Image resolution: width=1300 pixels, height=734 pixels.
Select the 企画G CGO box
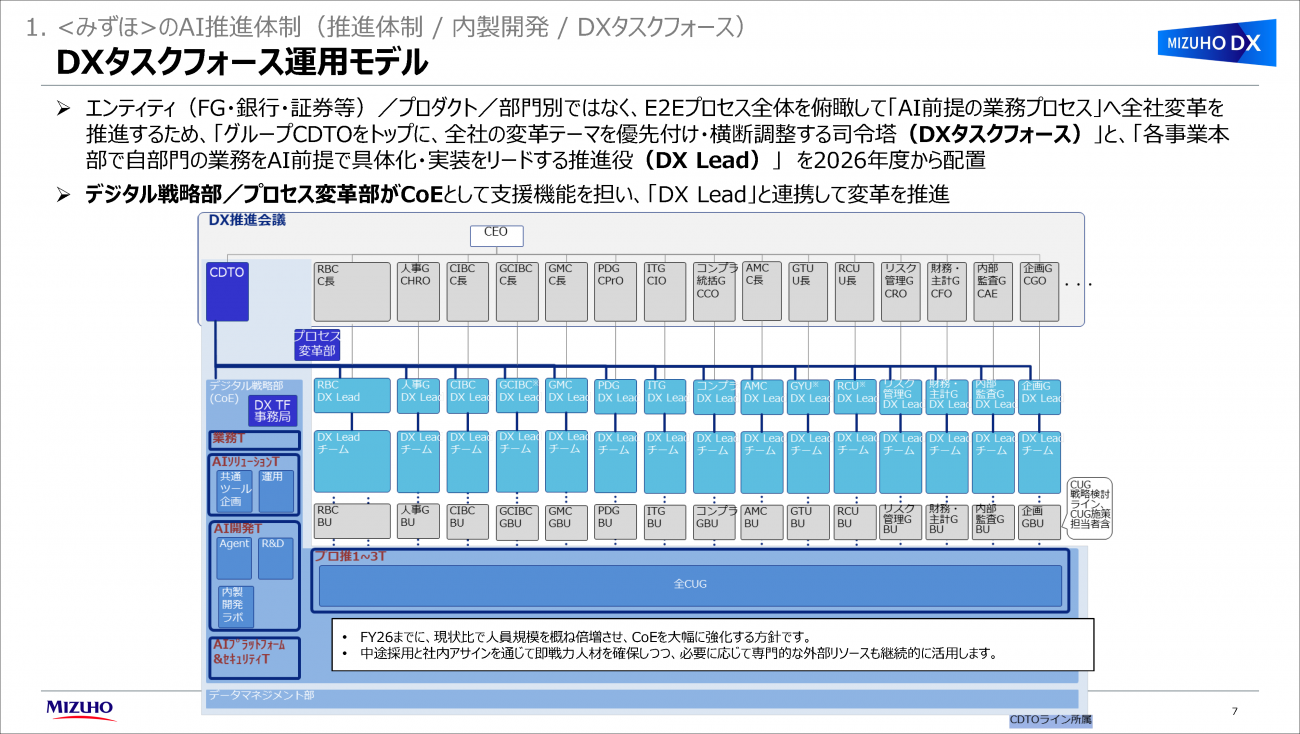(1039, 292)
